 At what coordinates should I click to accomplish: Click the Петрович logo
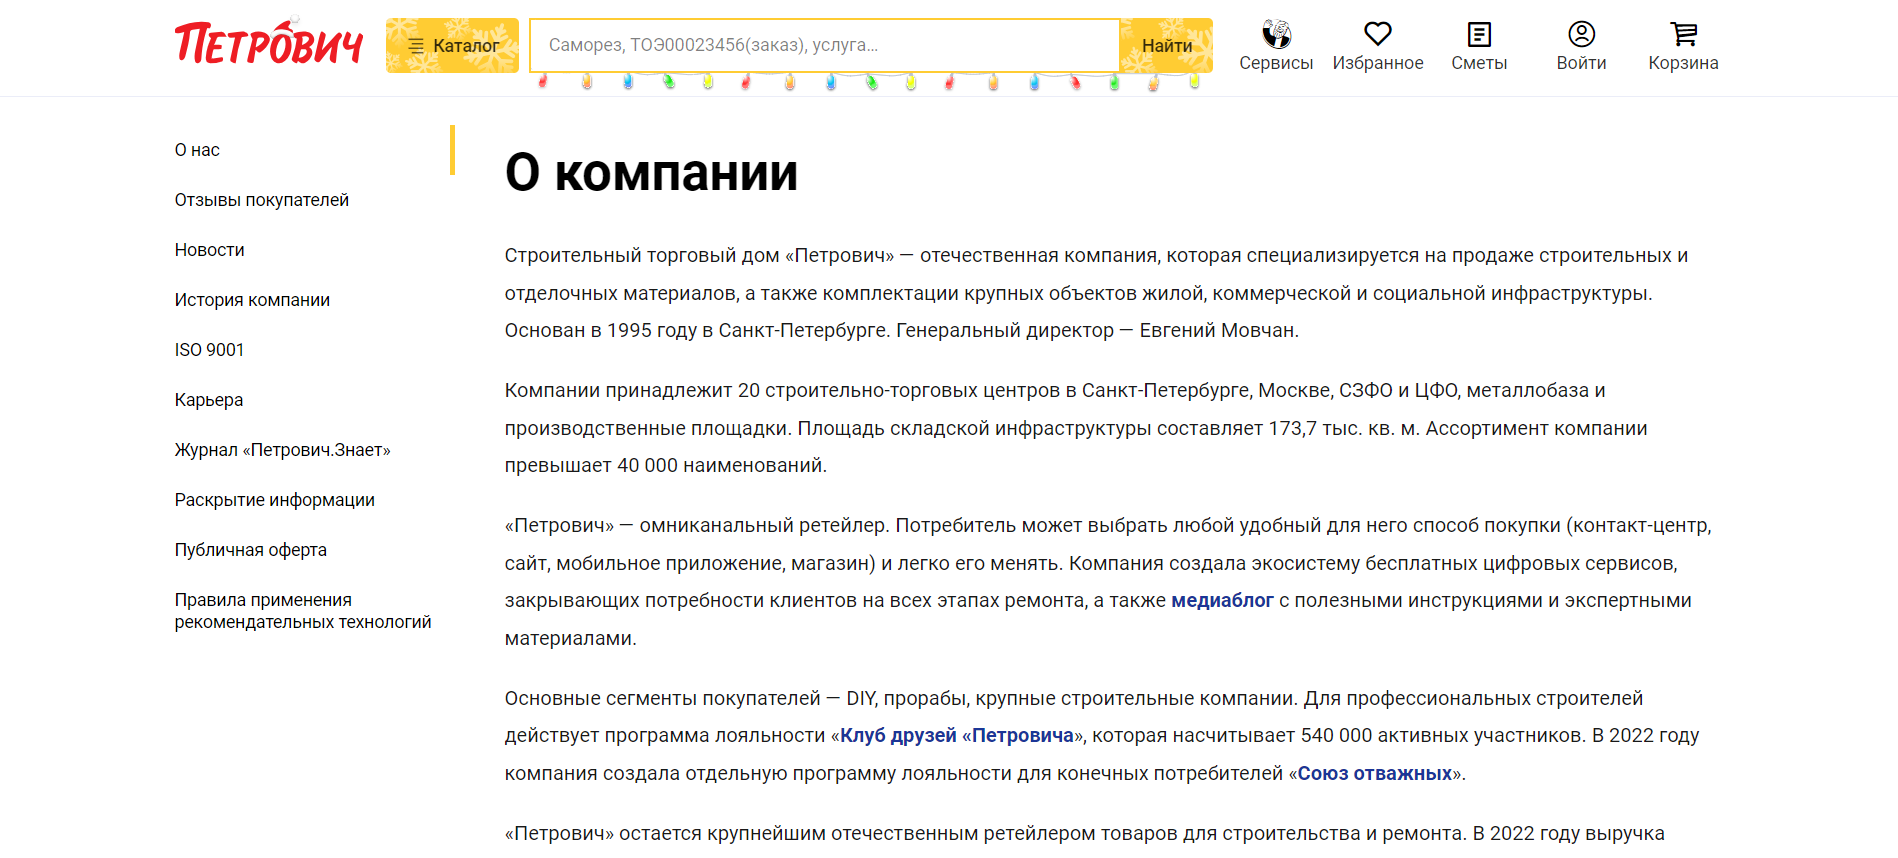tap(268, 43)
